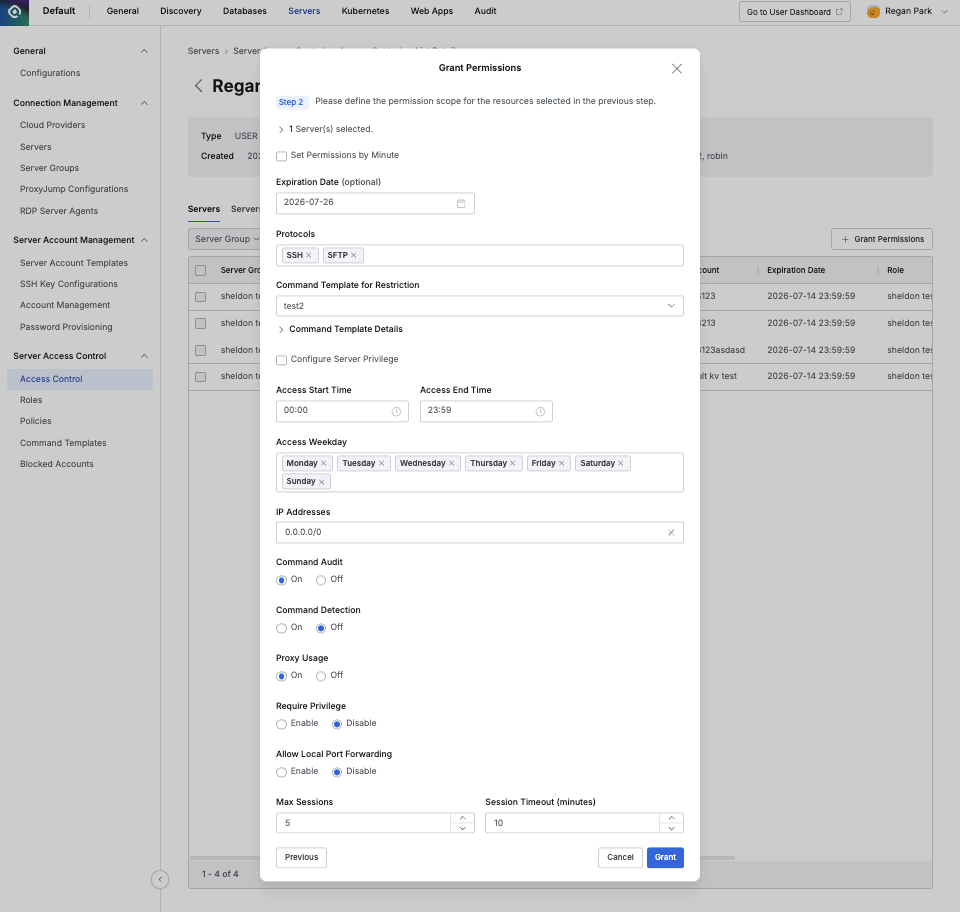Click the clock icon in Access End Time
This screenshot has height=912, width=960.
click(541, 411)
